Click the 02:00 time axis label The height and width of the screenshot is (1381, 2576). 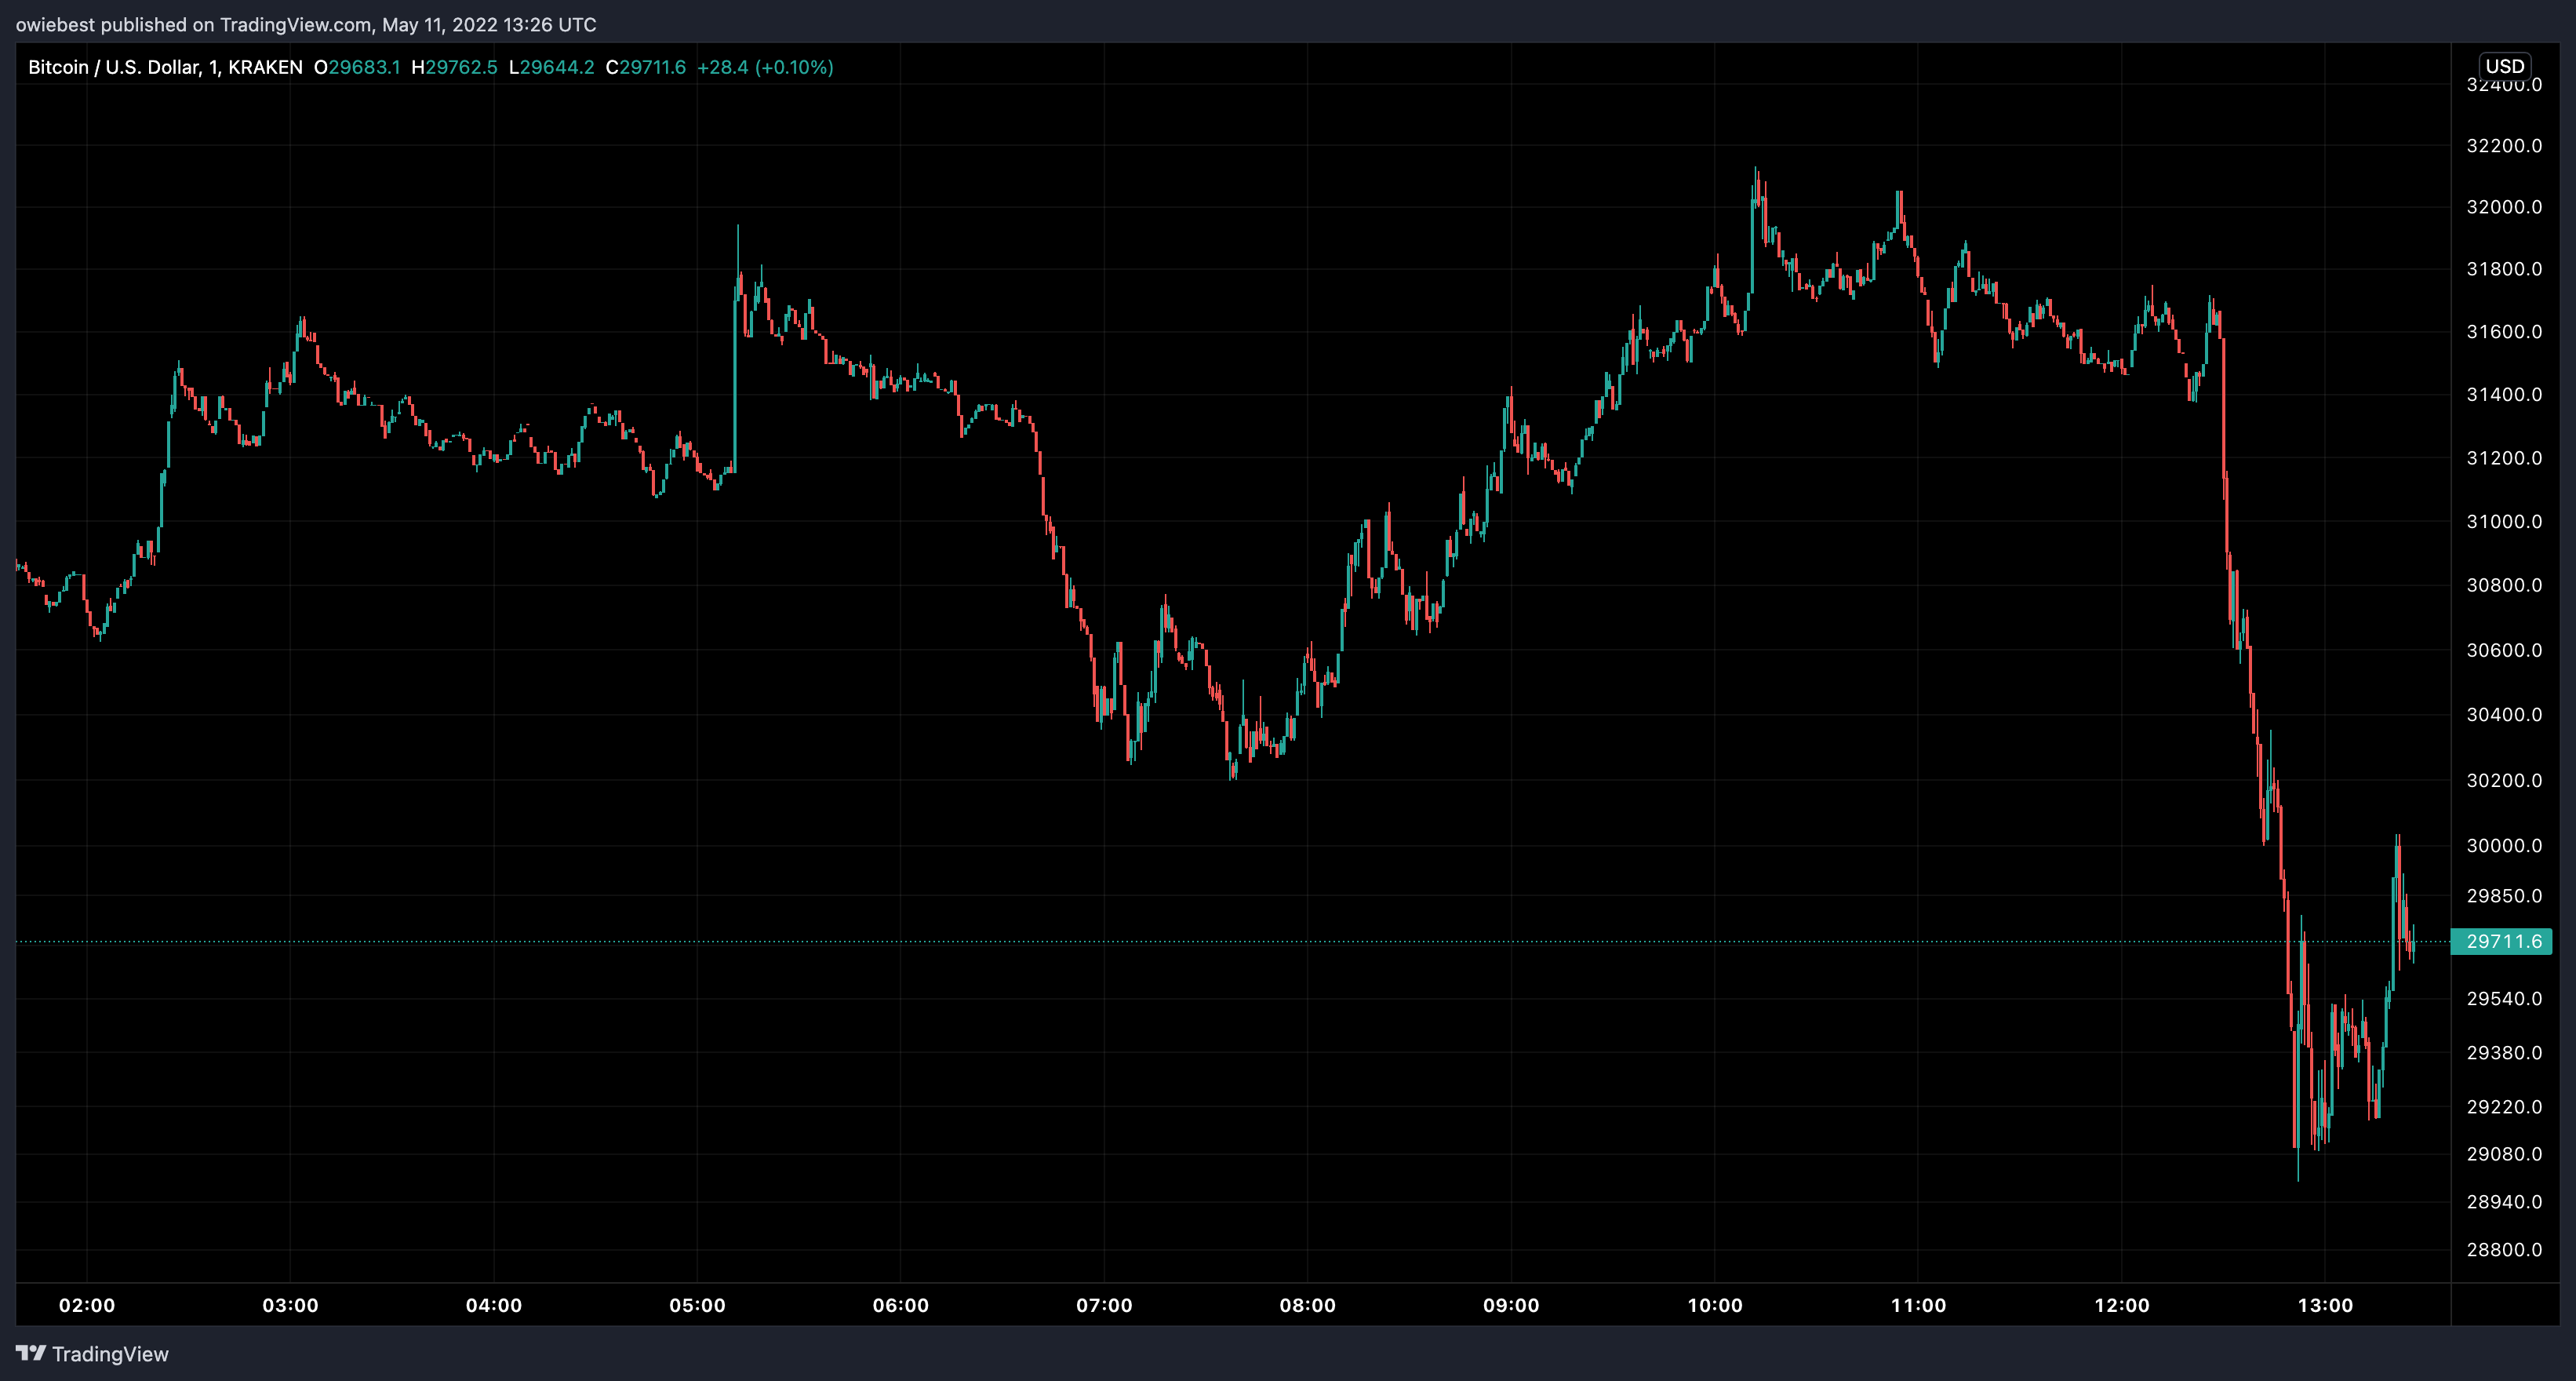pyautogui.click(x=87, y=1305)
